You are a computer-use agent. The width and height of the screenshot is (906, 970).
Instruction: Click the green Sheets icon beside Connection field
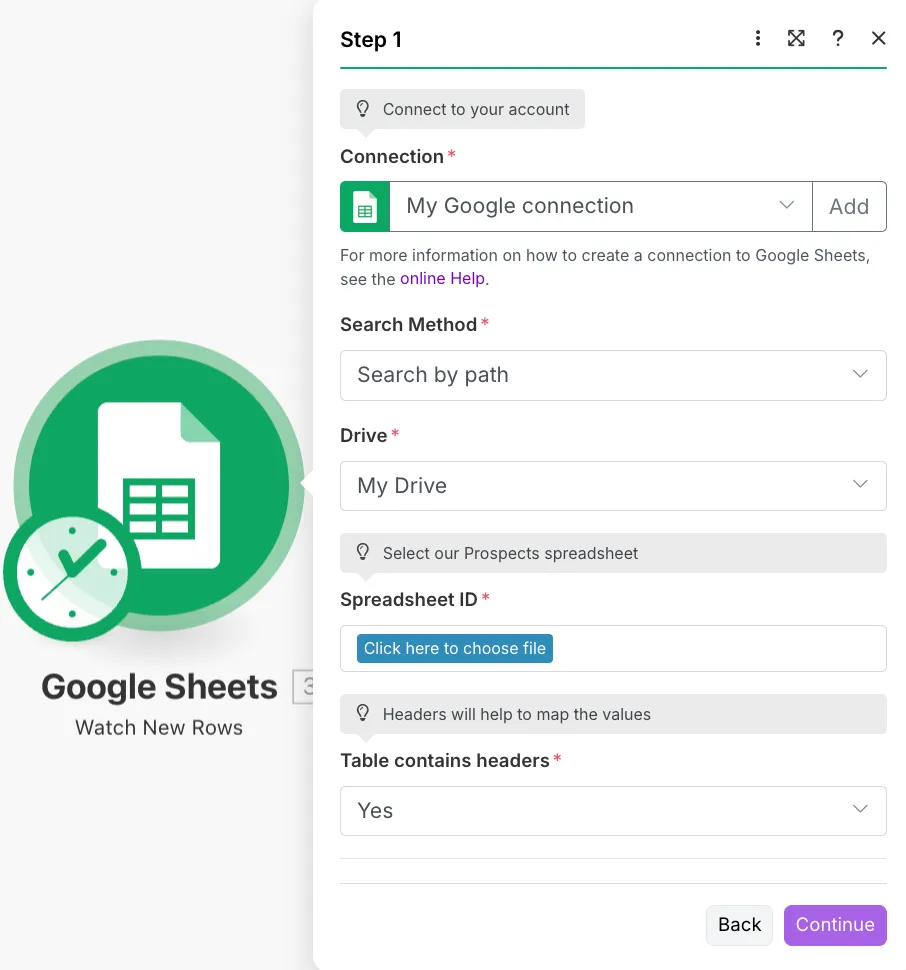pyautogui.click(x=365, y=207)
